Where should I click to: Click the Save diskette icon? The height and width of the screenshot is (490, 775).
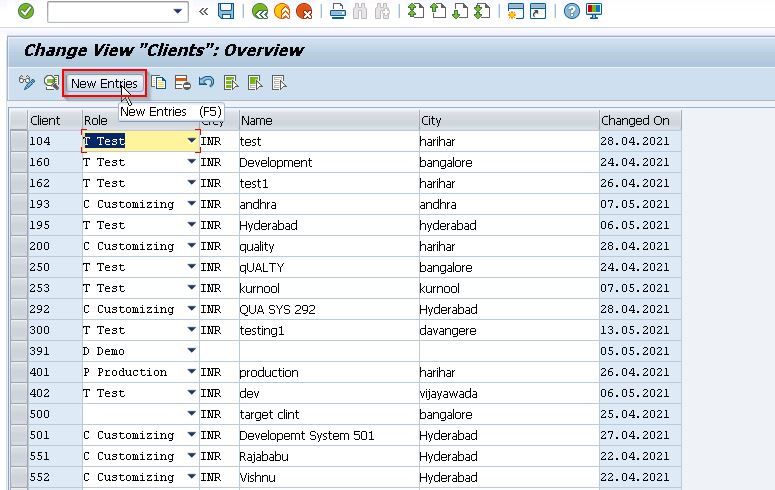[x=226, y=11]
